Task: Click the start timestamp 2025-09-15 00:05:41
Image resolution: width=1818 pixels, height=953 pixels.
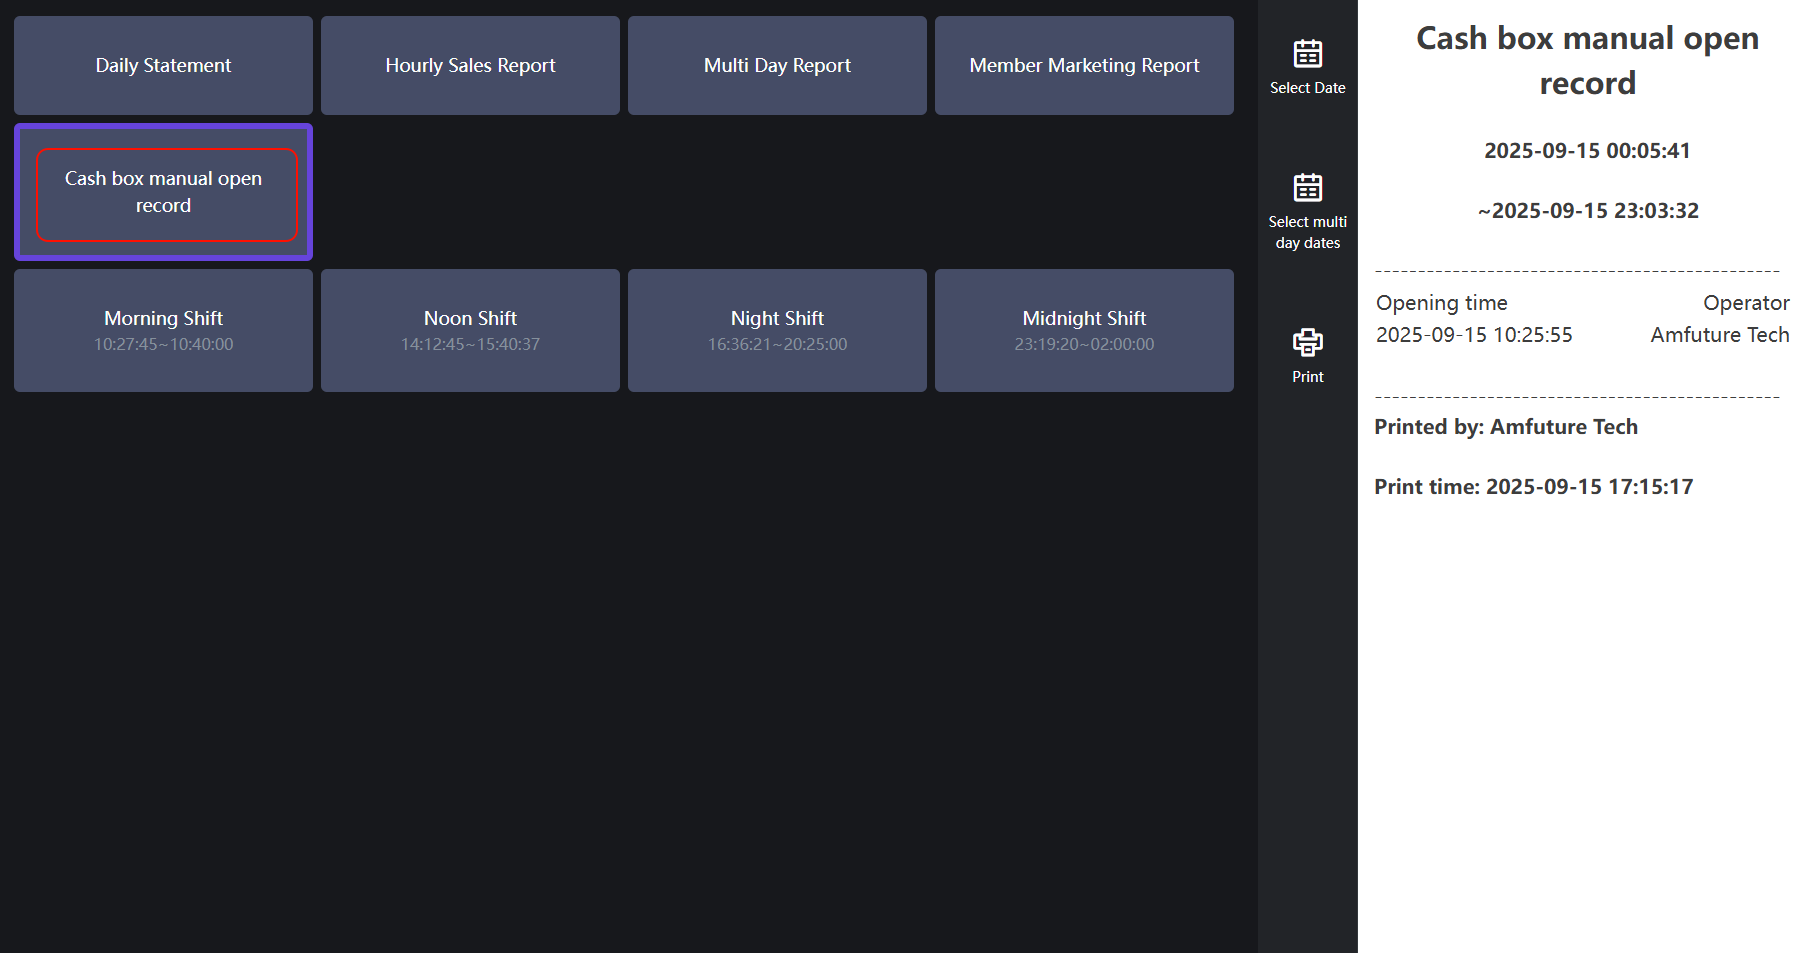Action: 1587,151
